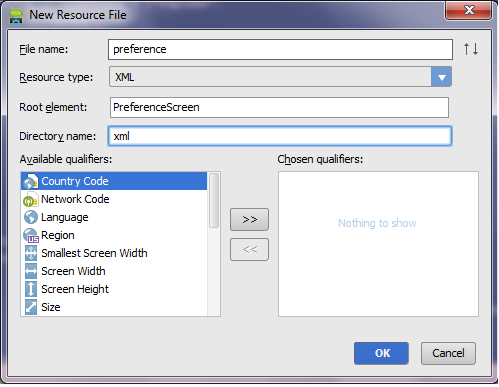This screenshot has height=387, width=499.
Task: Select Size qualifier row
Action: pos(114,307)
